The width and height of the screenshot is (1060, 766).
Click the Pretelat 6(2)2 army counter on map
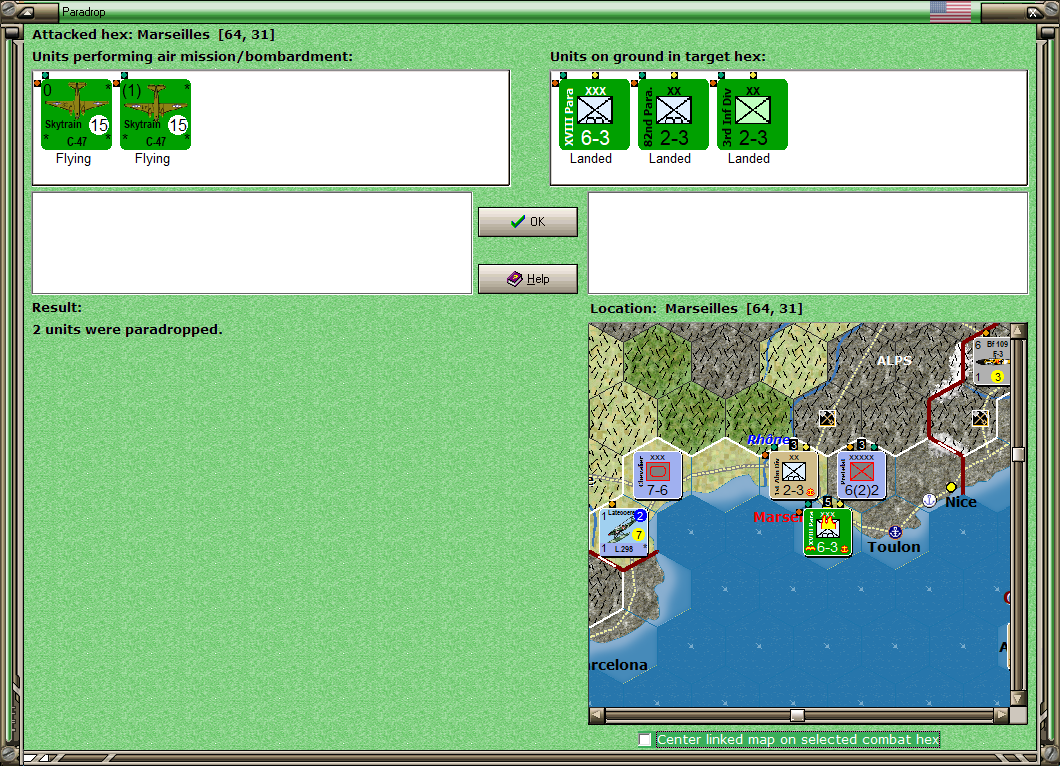(861, 475)
